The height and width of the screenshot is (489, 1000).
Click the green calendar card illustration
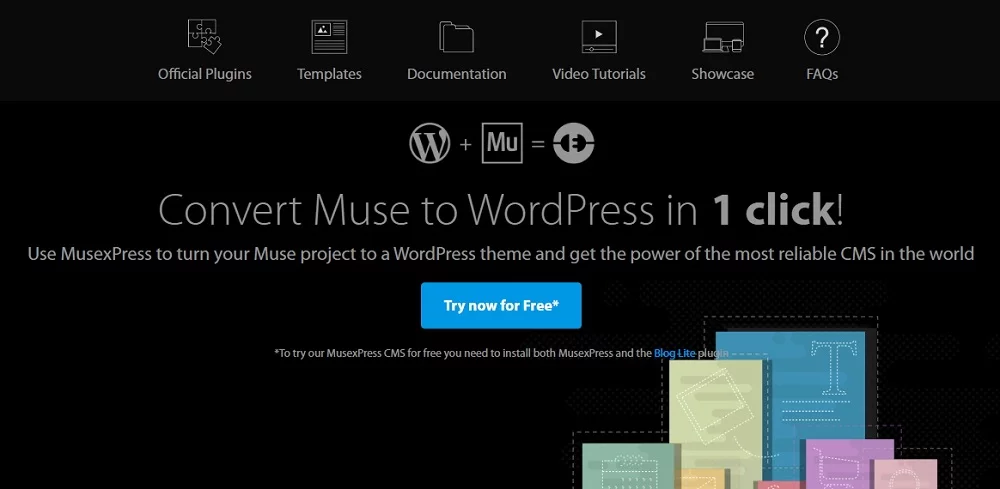click(x=629, y=466)
